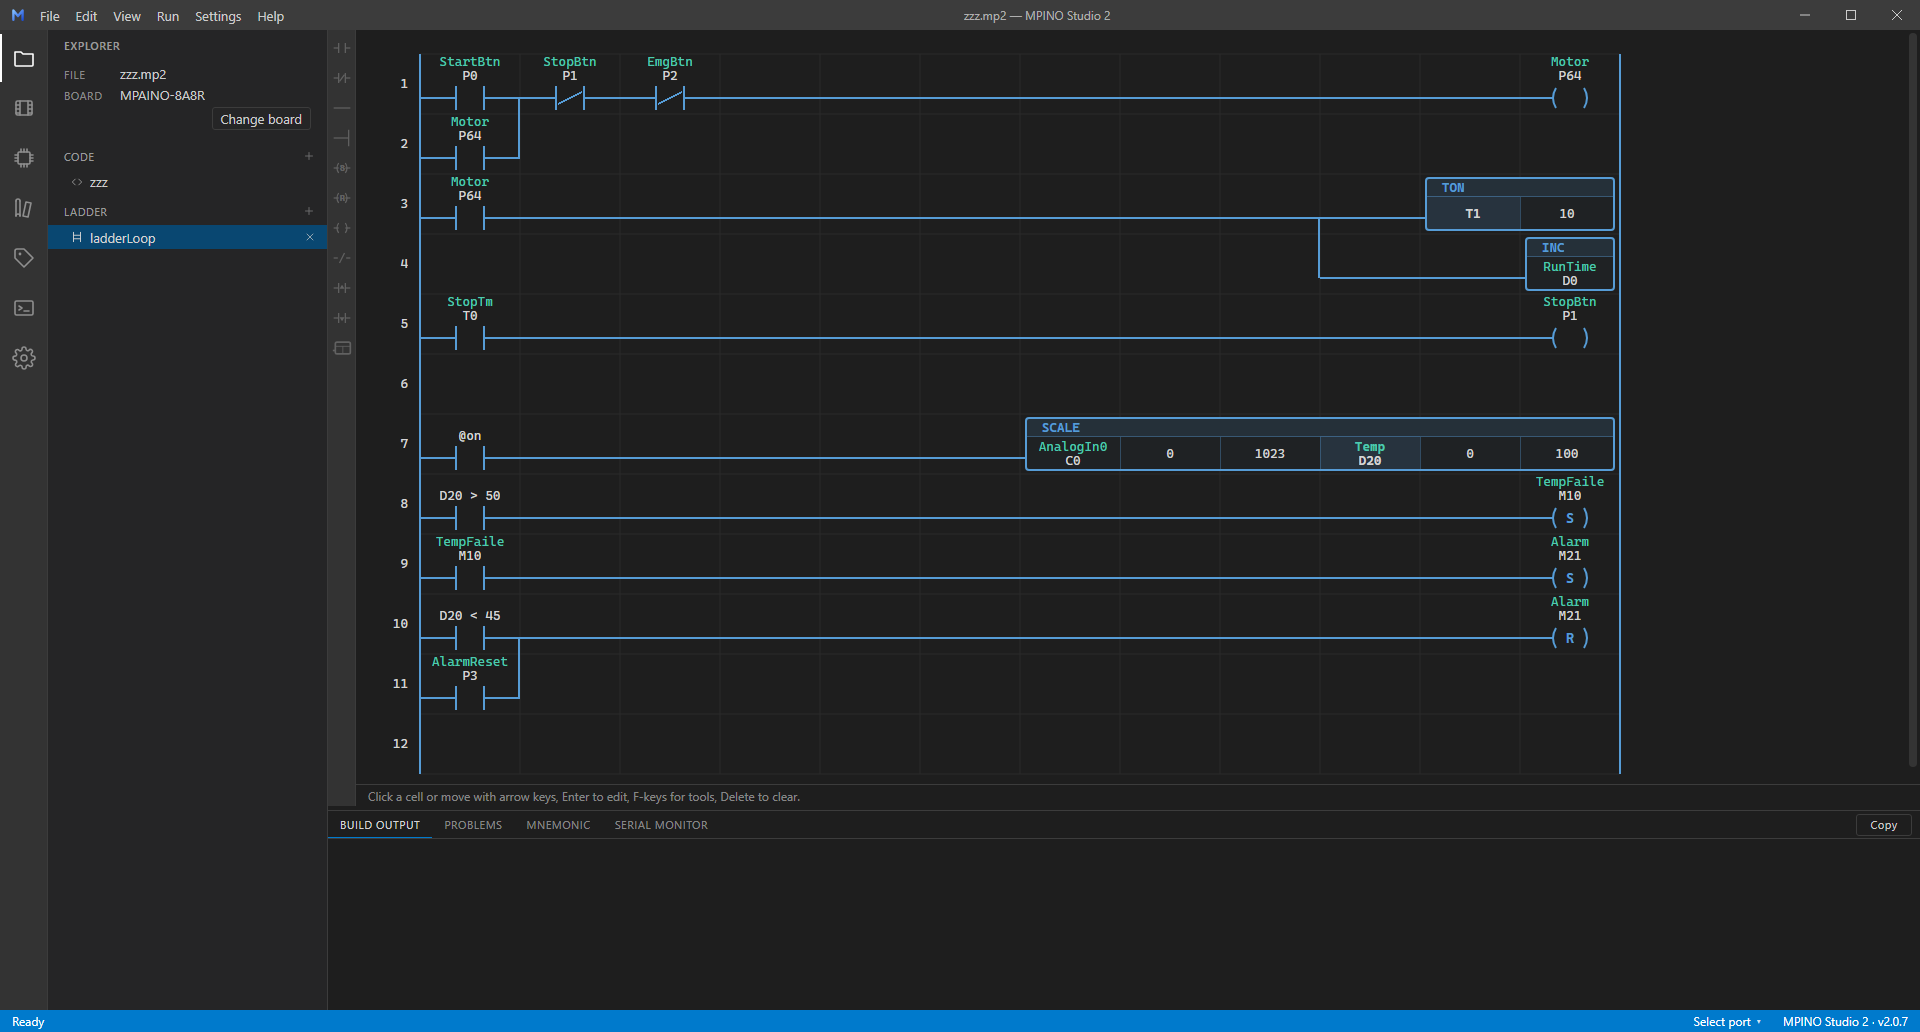1920x1032 pixels.
Task: Open the library books panel in the sidebar
Action: coord(24,208)
